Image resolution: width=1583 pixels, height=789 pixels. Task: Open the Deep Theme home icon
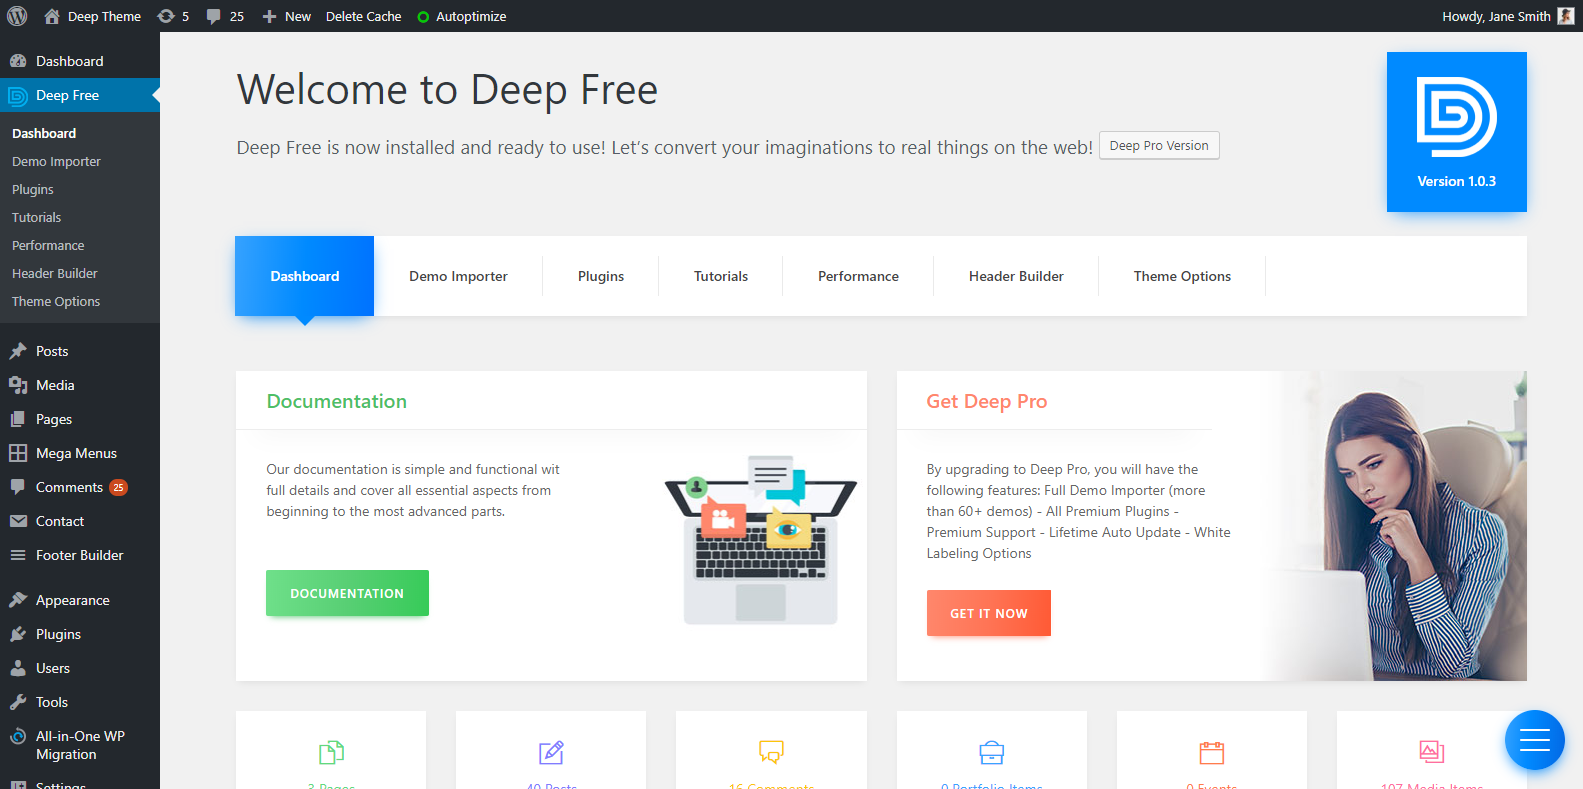coord(52,16)
